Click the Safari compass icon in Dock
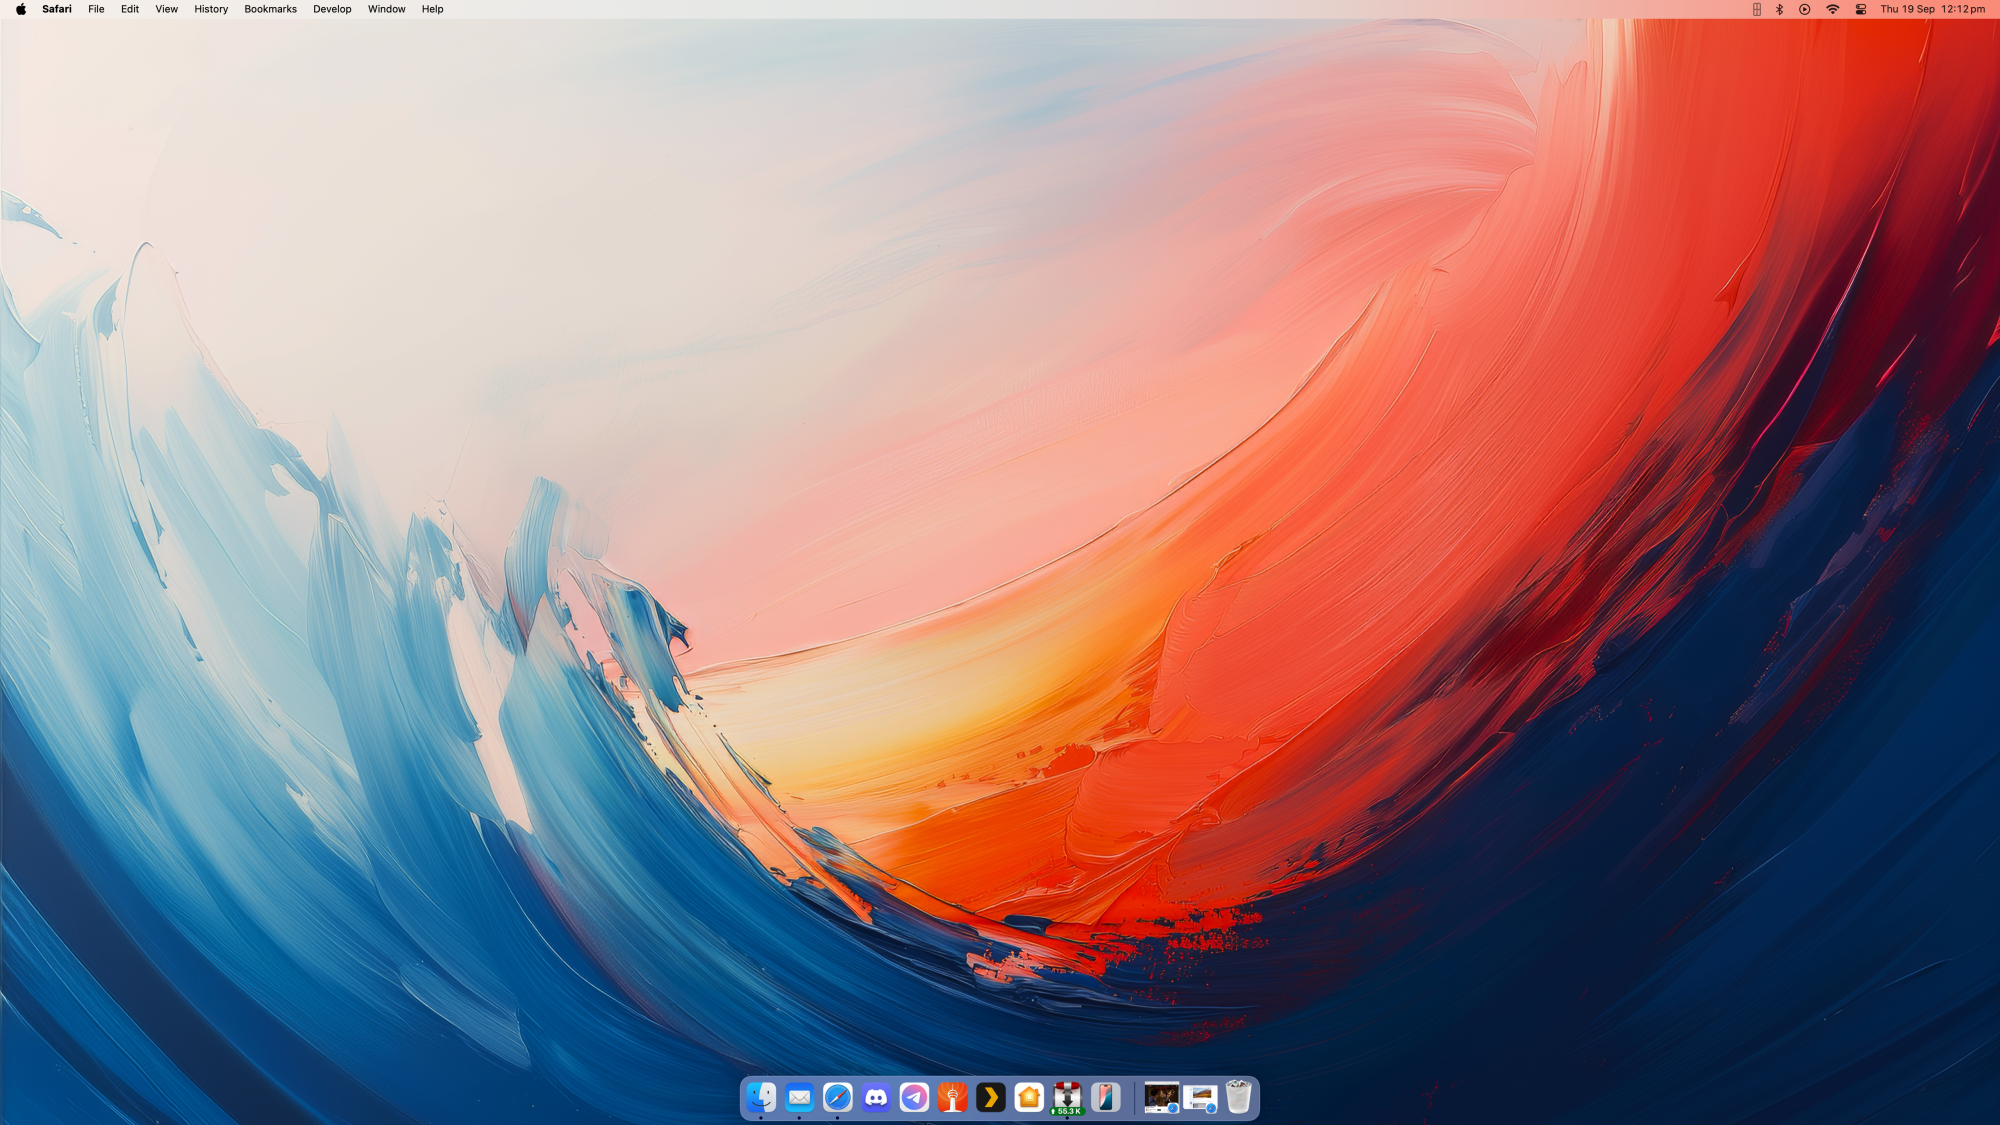Screen dimensions: 2000x1125 click(x=838, y=1097)
